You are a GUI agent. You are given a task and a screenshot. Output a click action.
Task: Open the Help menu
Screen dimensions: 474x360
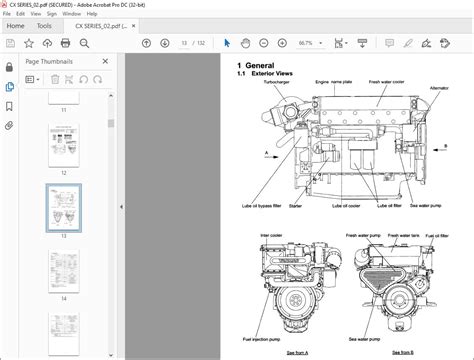coord(92,14)
